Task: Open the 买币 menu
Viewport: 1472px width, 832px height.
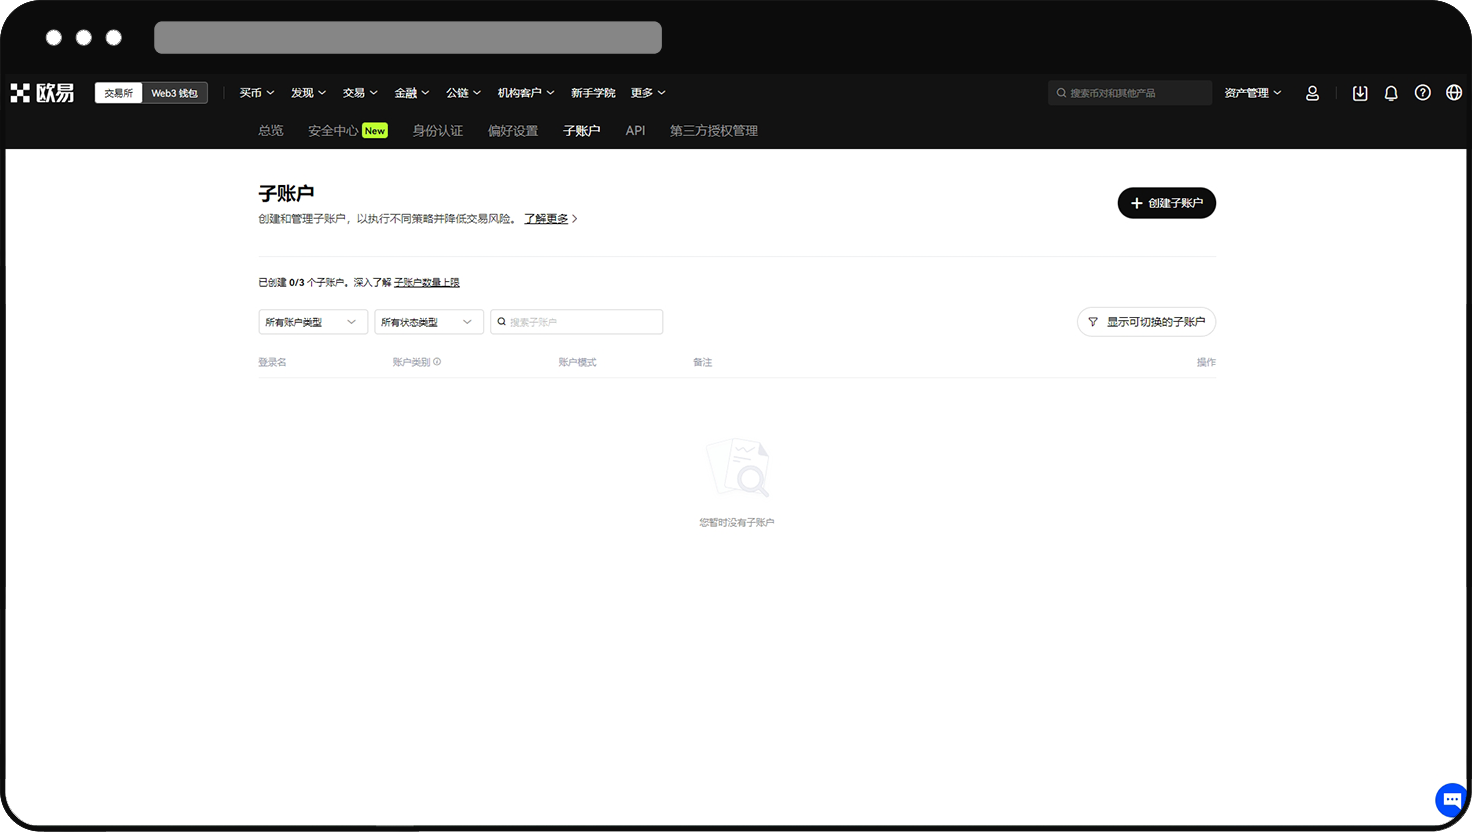Action: [256, 93]
